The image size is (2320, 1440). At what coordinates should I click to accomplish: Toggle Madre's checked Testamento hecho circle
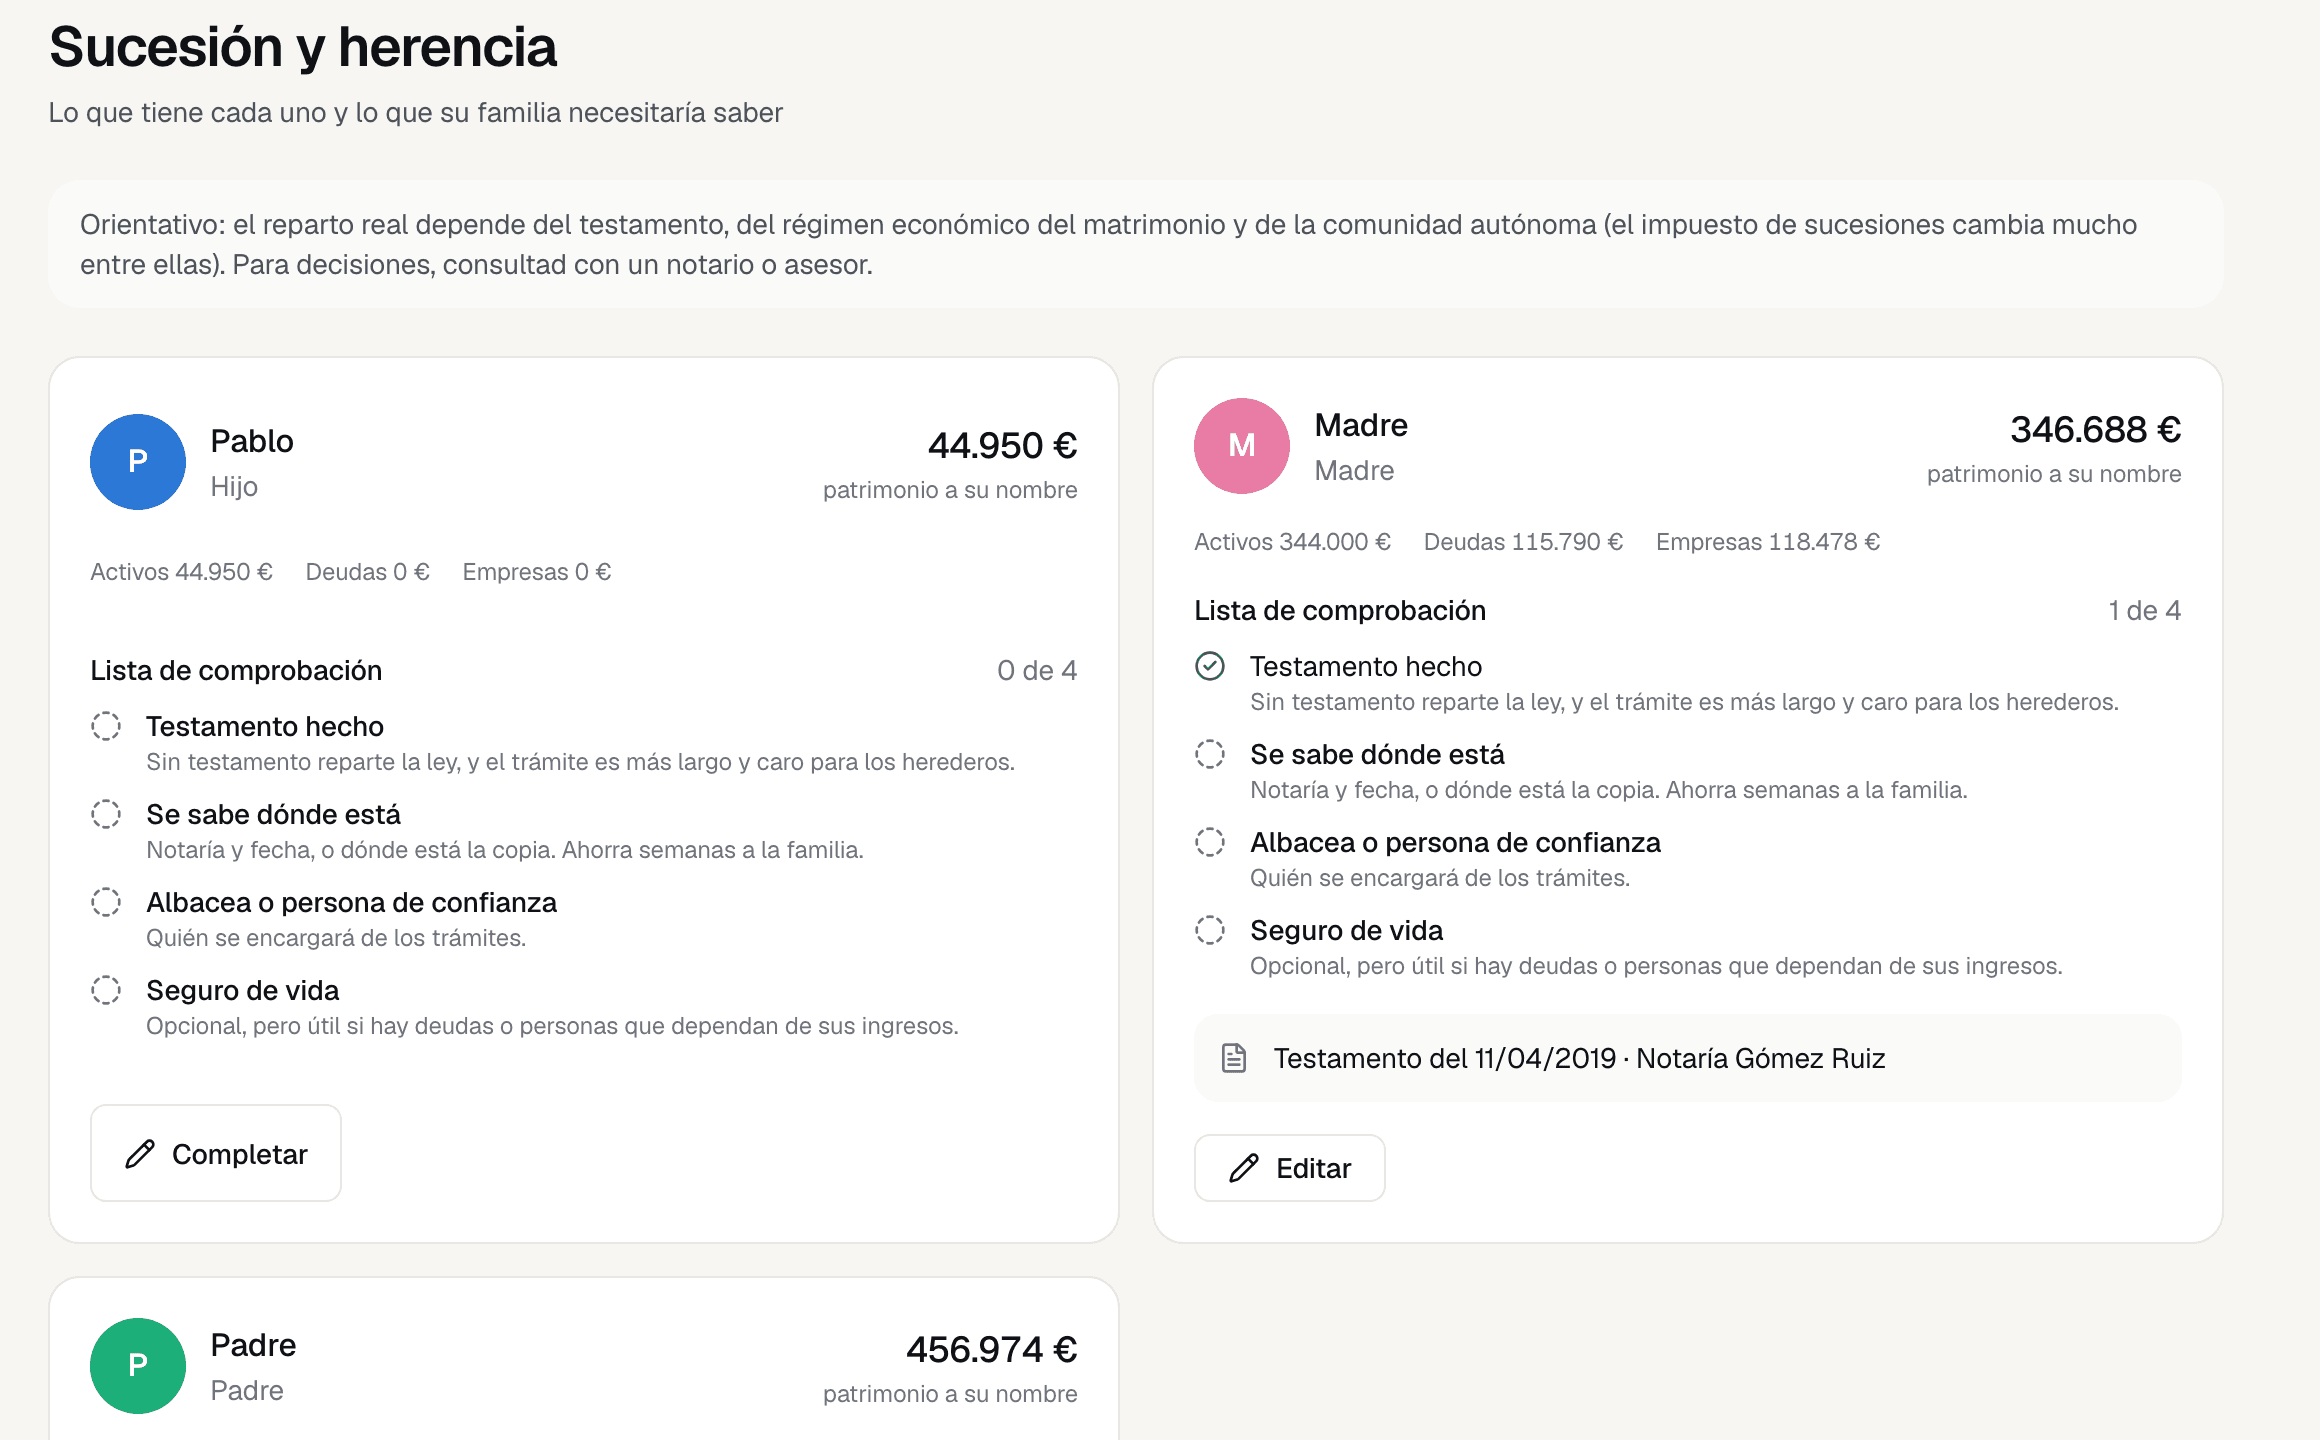pyautogui.click(x=1210, y=666)
